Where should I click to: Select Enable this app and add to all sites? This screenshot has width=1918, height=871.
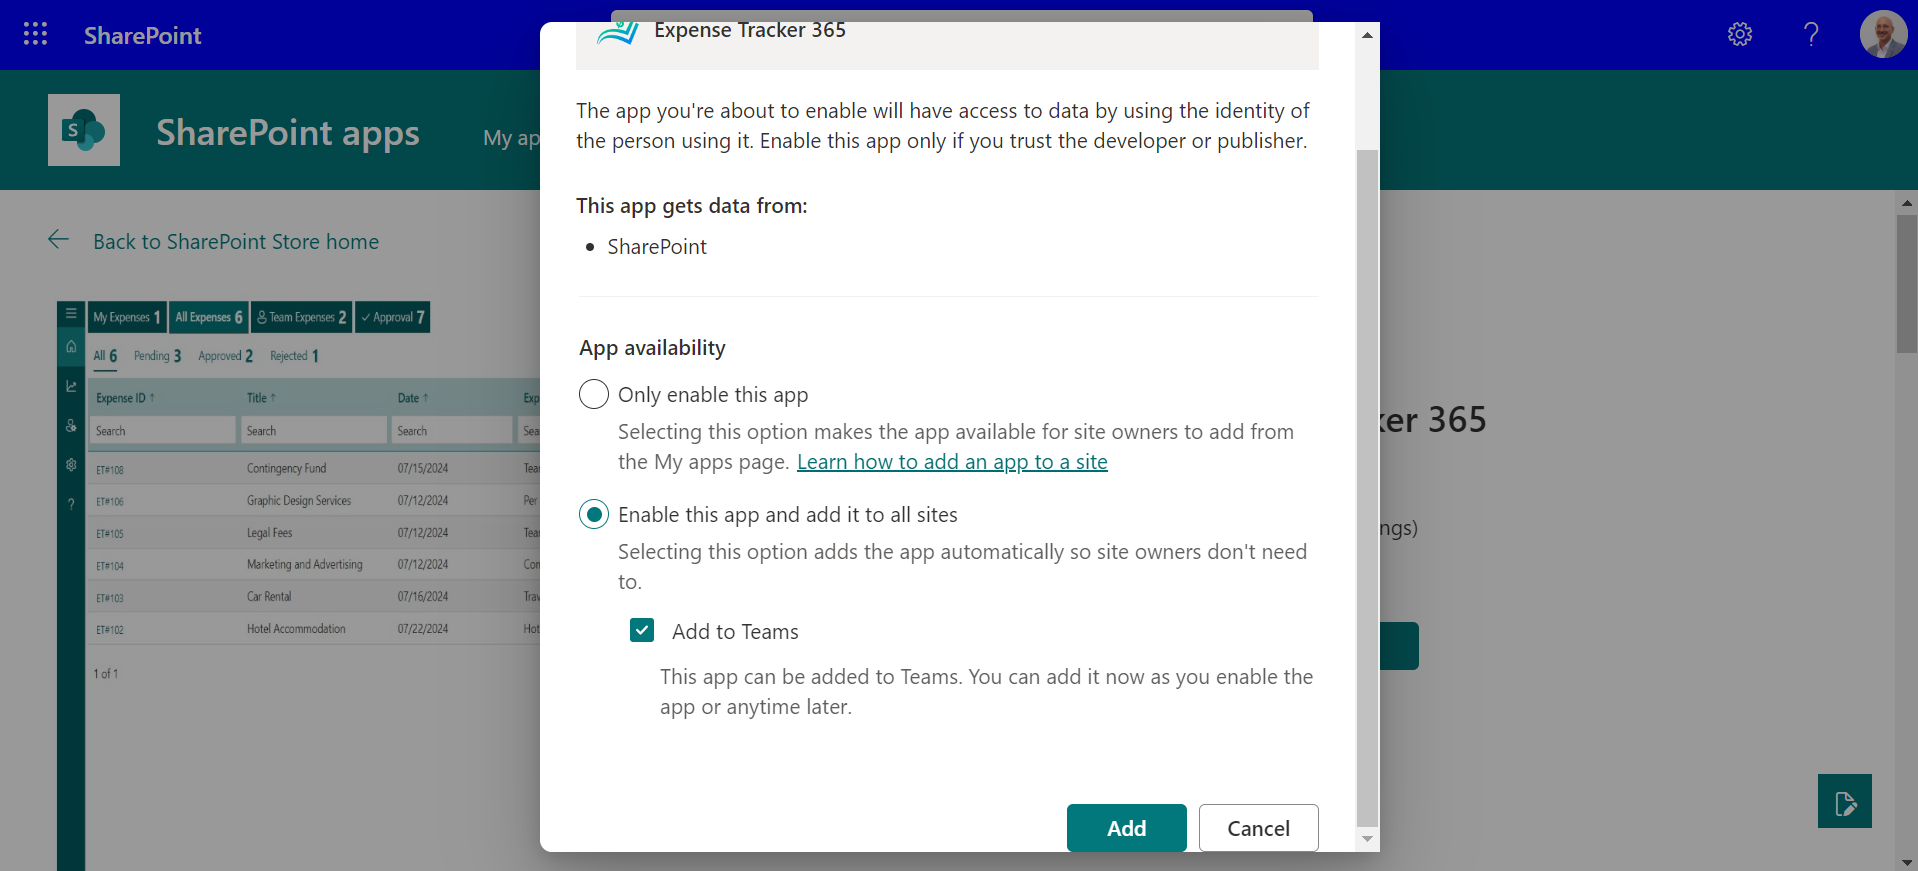pyautogui.click(x=594, y=514)
